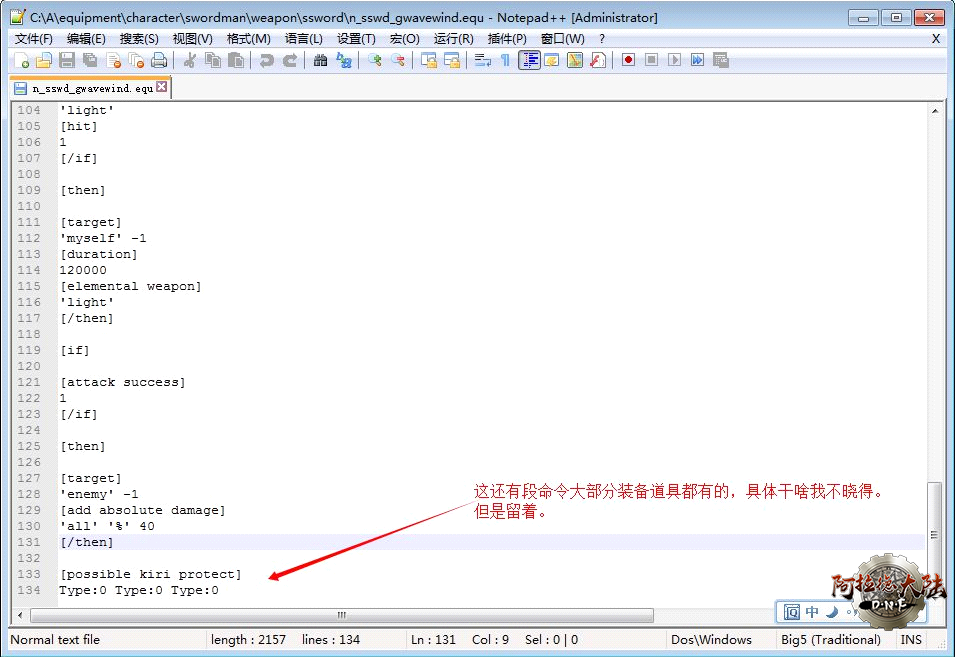Screen dimensions: 956x657
Task: Click the Save file toolbar icon
Action: 67,60
